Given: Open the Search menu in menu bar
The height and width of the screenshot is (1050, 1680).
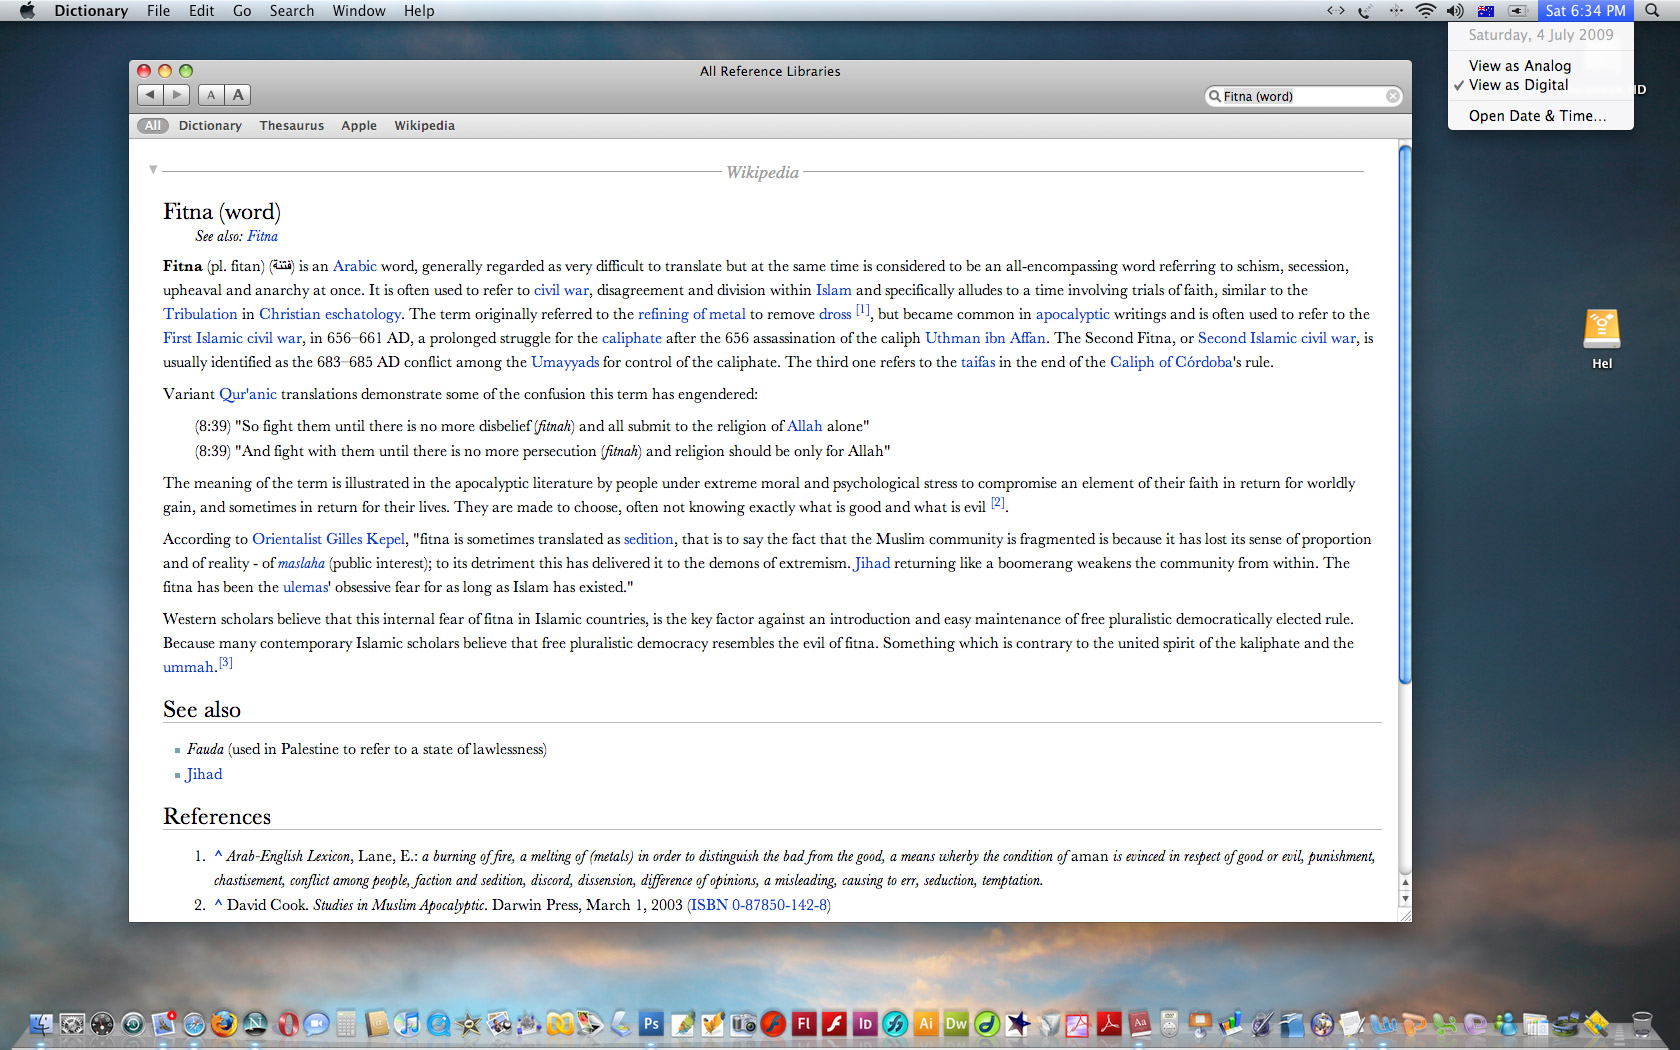Looking at the screenshot, I should point(291,11).
